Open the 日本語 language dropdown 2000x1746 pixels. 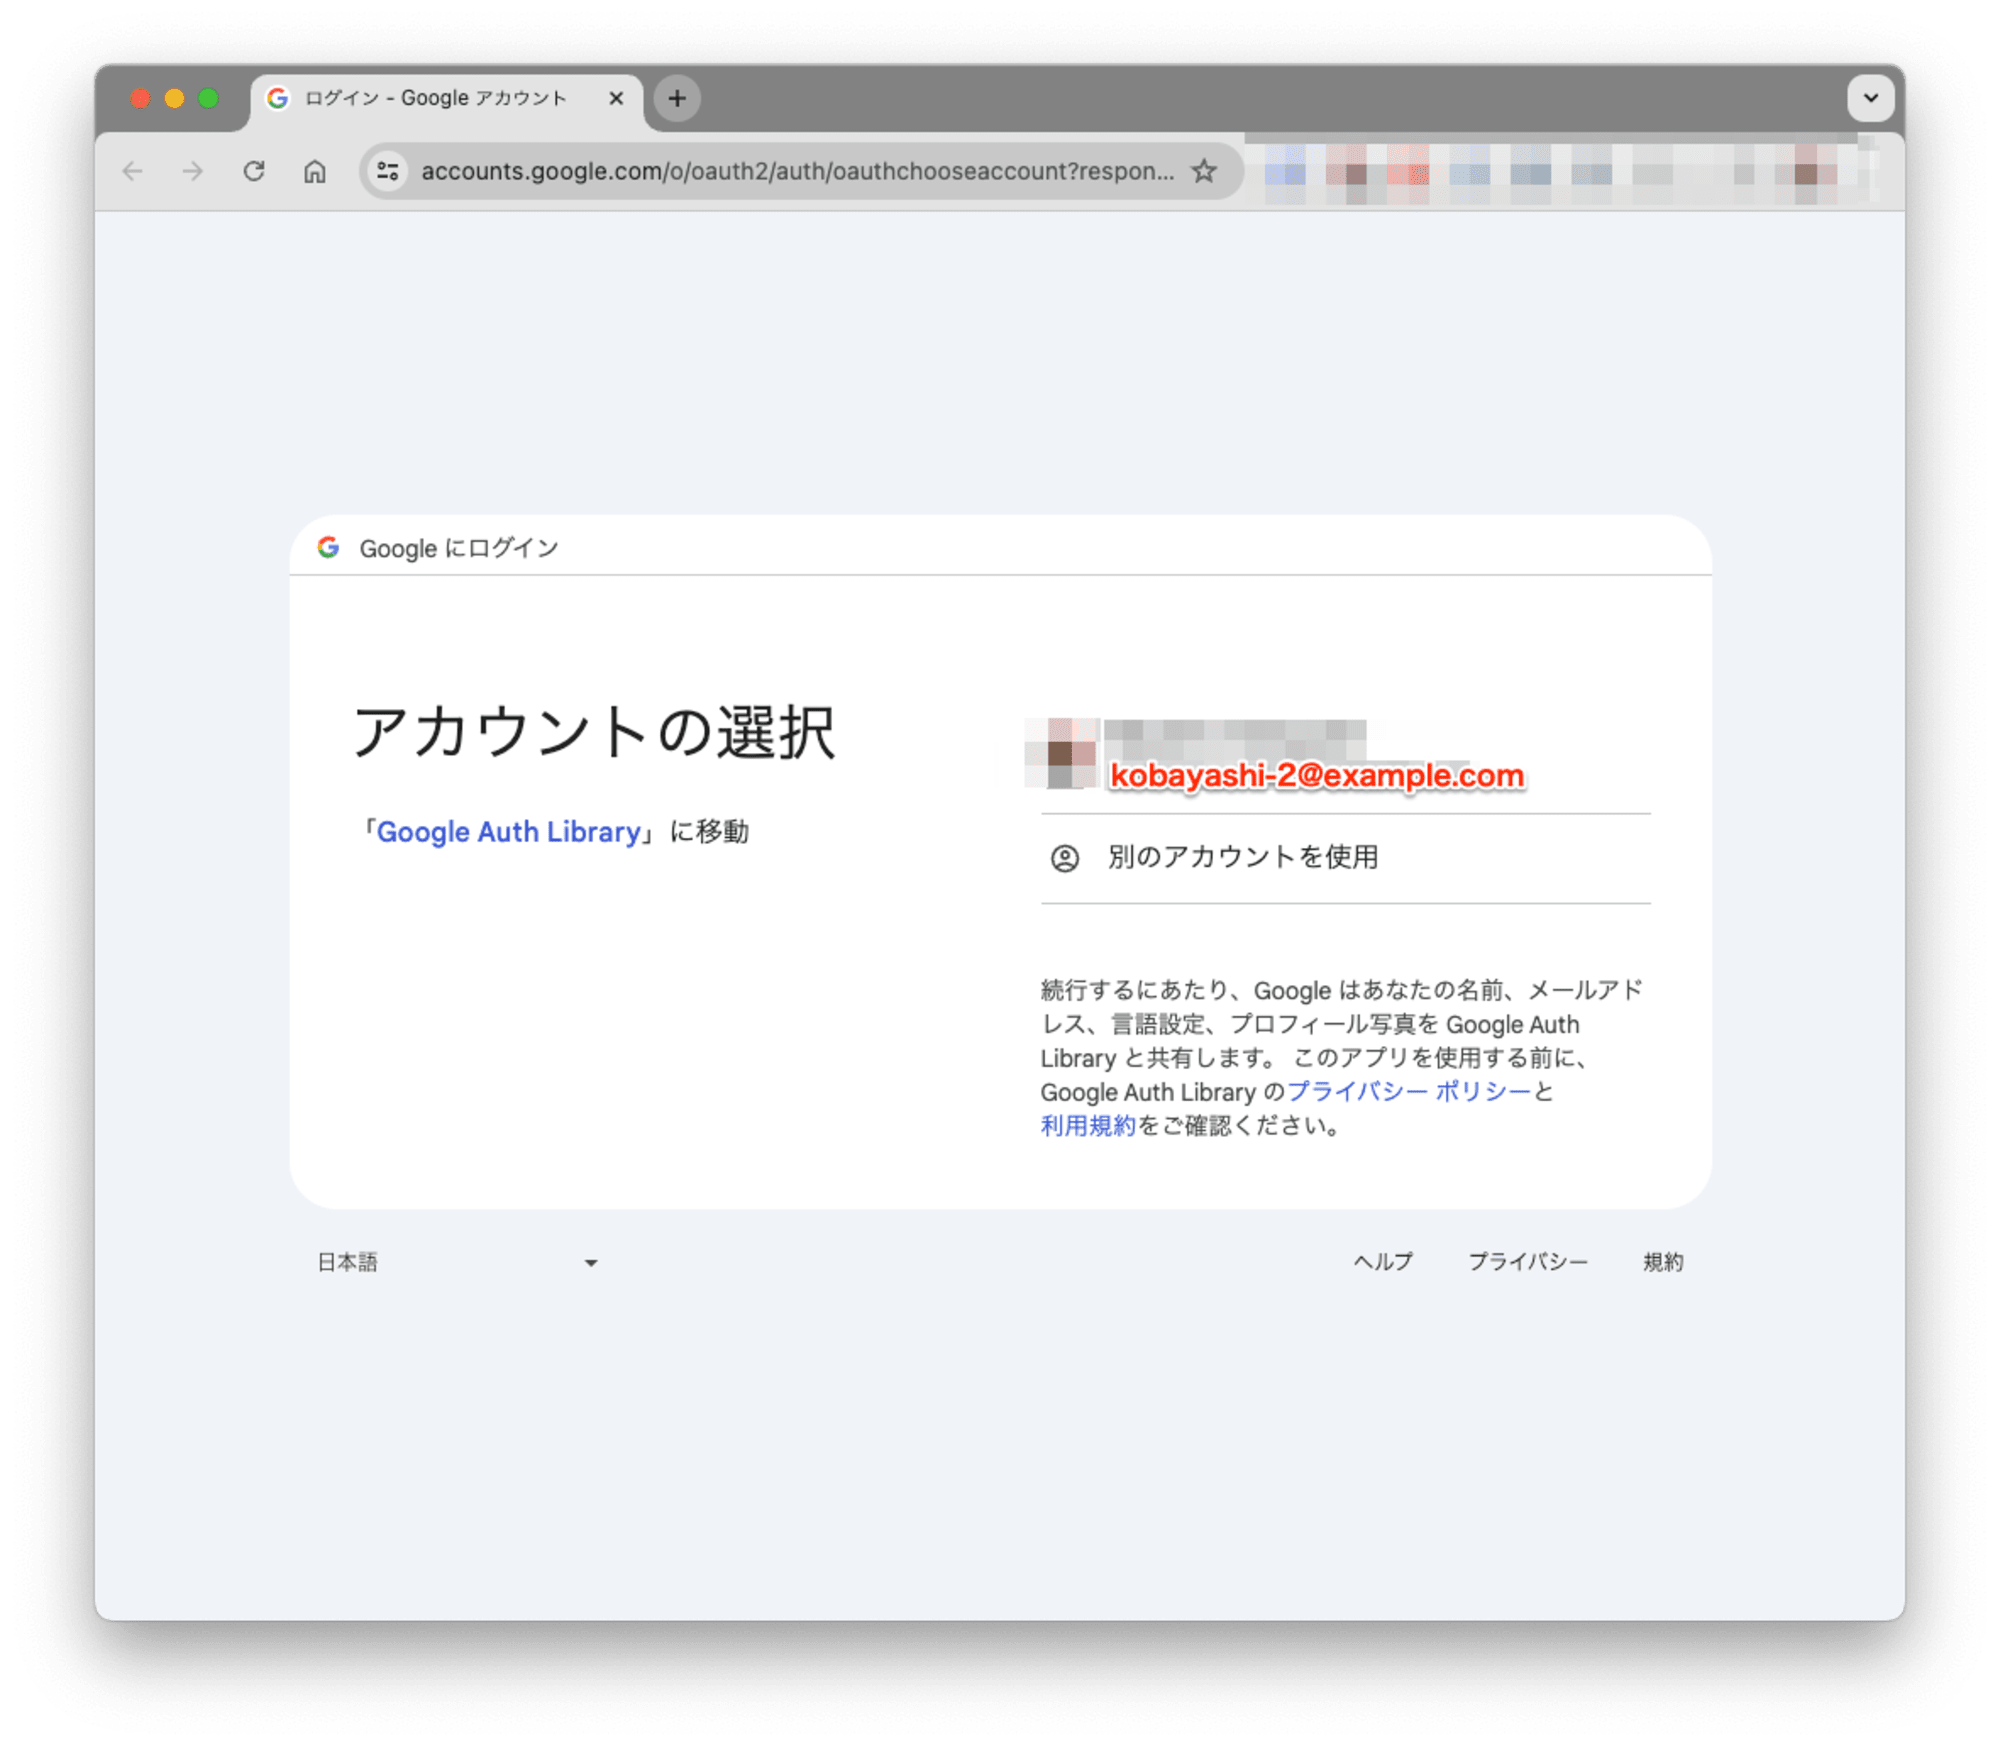click(457, 1262)
